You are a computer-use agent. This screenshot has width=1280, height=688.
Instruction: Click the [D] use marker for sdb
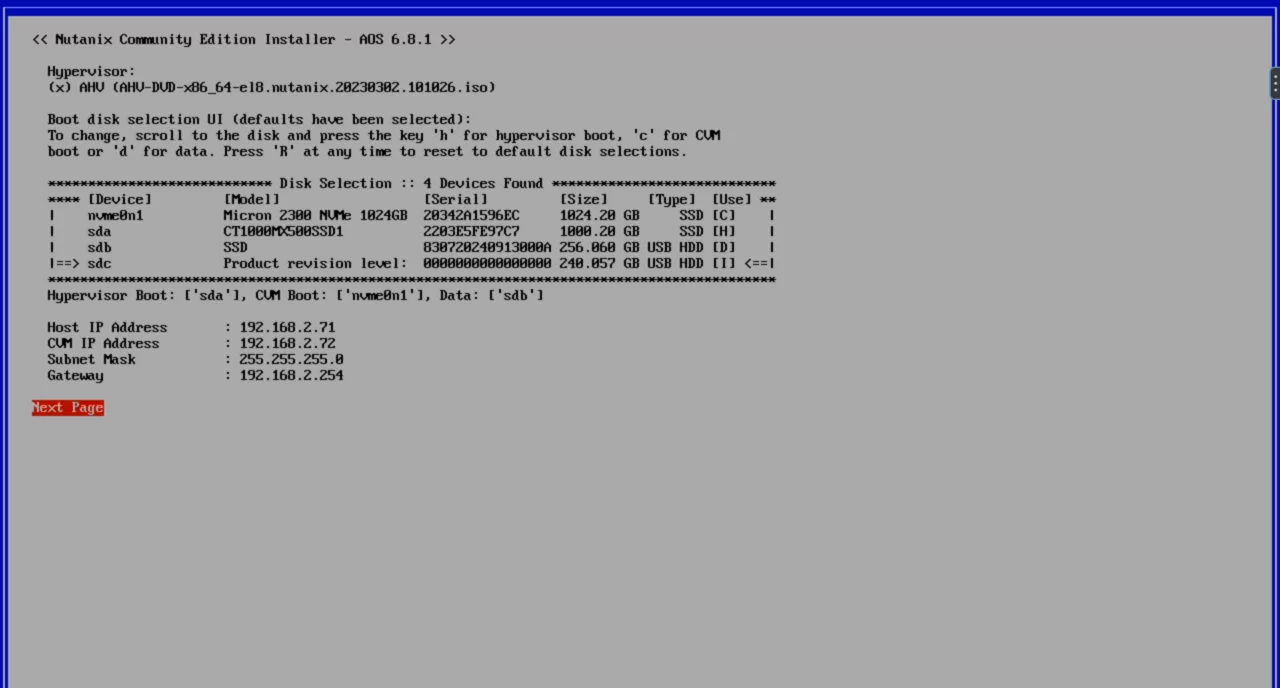tap(723, 247)
